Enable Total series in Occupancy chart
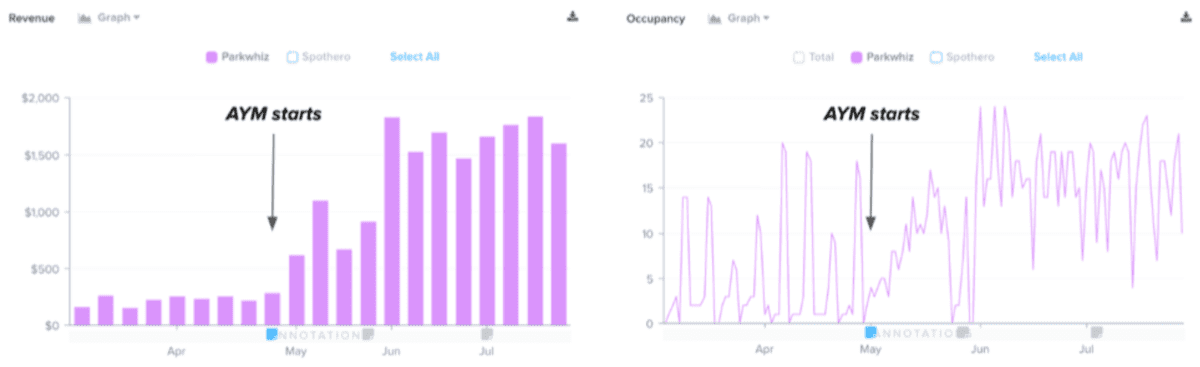 point(813,57)
